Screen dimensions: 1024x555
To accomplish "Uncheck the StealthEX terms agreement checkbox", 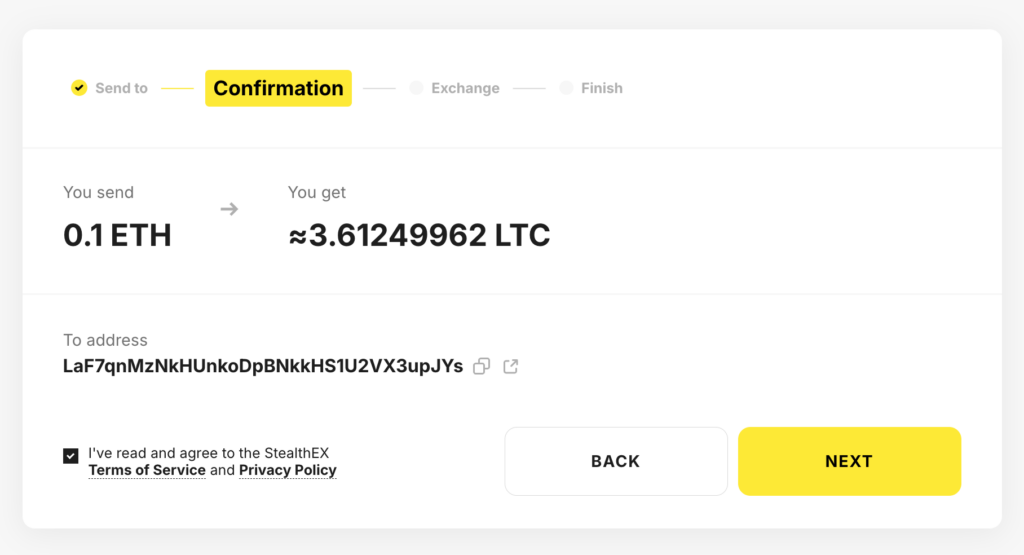I will click(x=71, y=456).
